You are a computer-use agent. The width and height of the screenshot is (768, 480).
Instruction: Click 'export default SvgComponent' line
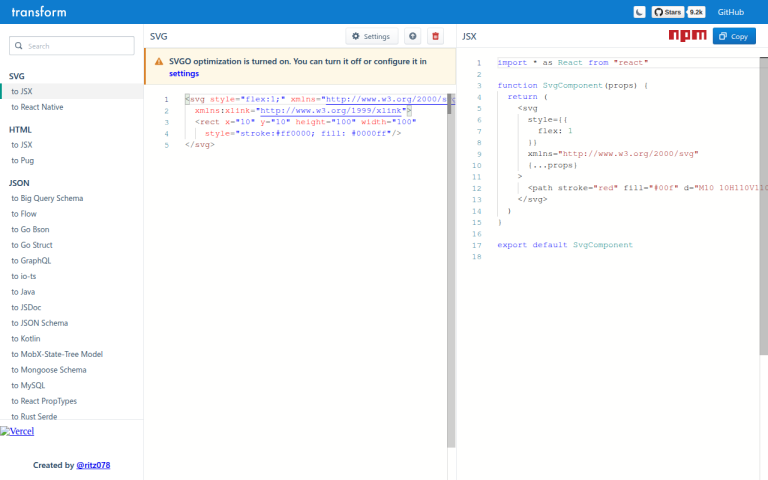click(x=565, y=245)
